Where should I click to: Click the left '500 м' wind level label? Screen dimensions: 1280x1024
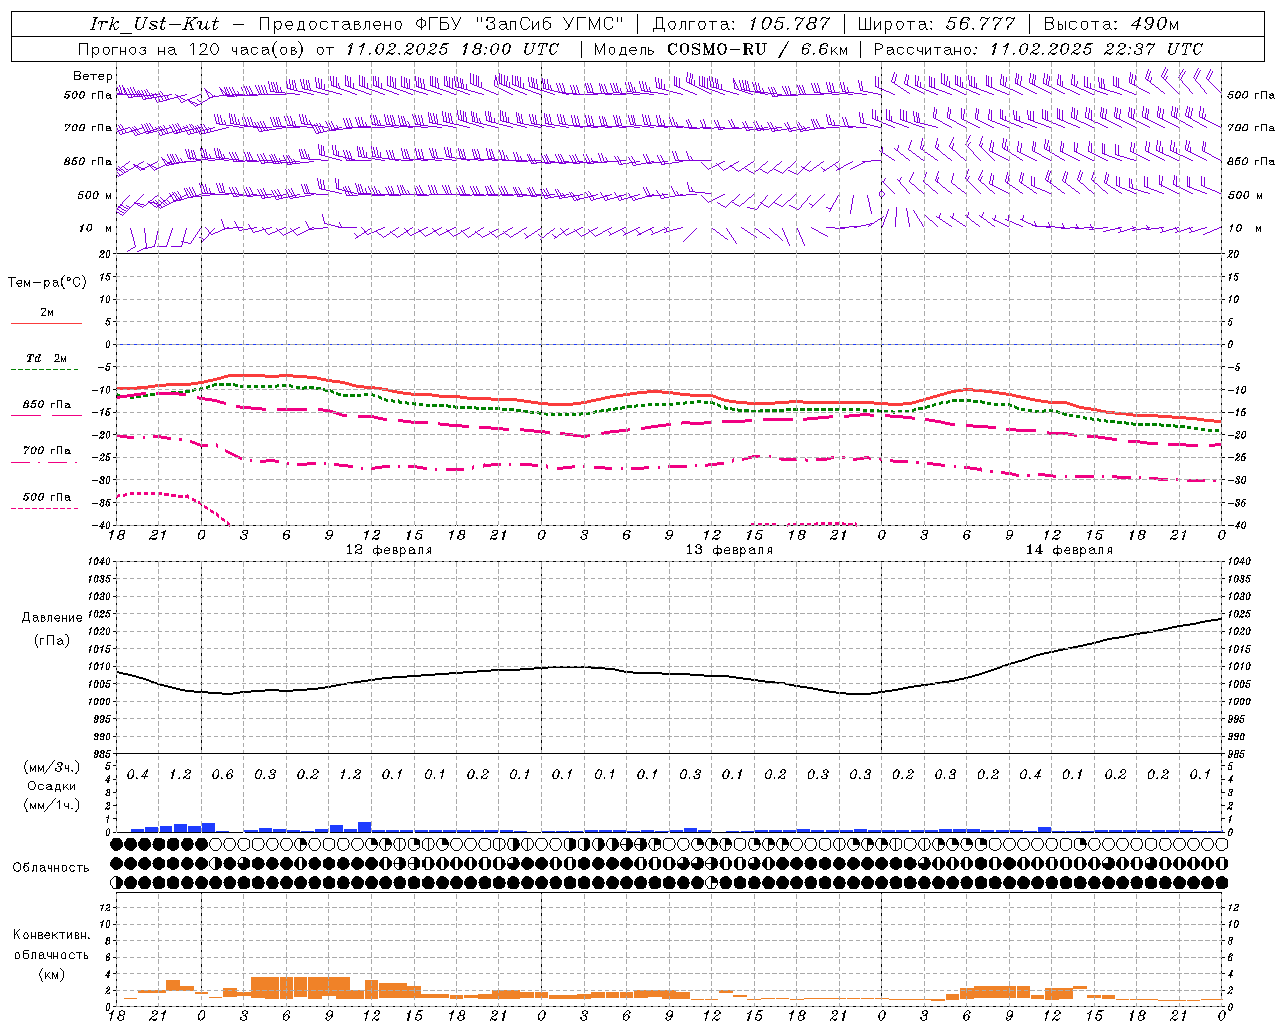click(x=95, y=195)
